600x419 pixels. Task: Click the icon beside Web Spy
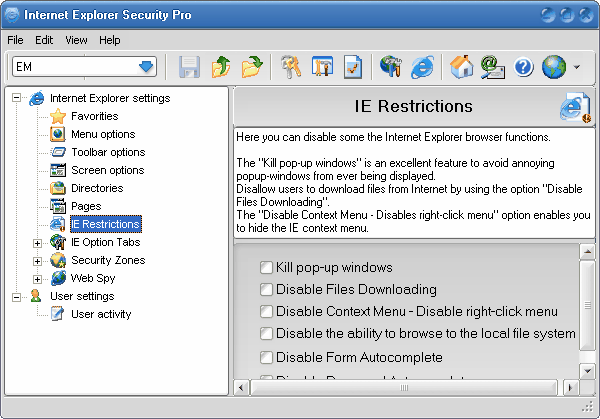coord(58,278)
